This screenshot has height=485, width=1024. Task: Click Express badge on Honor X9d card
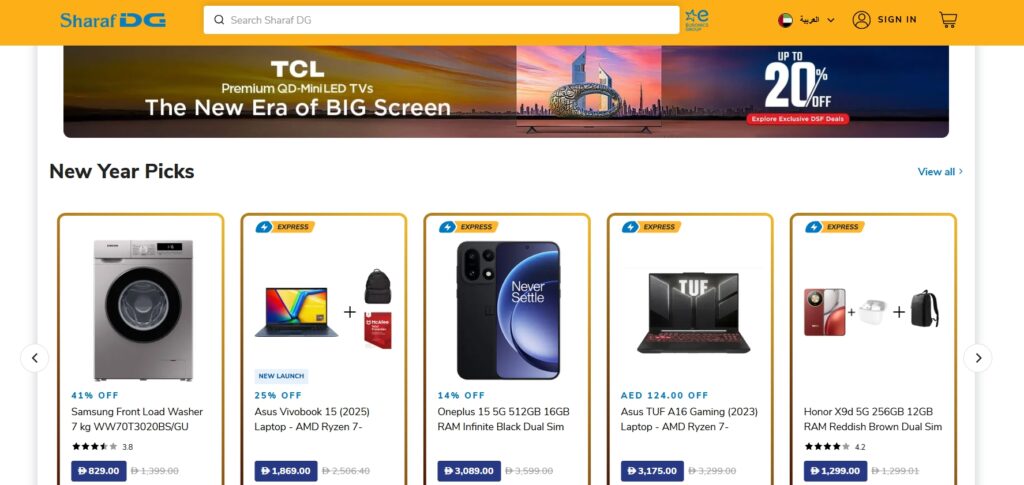835,227
